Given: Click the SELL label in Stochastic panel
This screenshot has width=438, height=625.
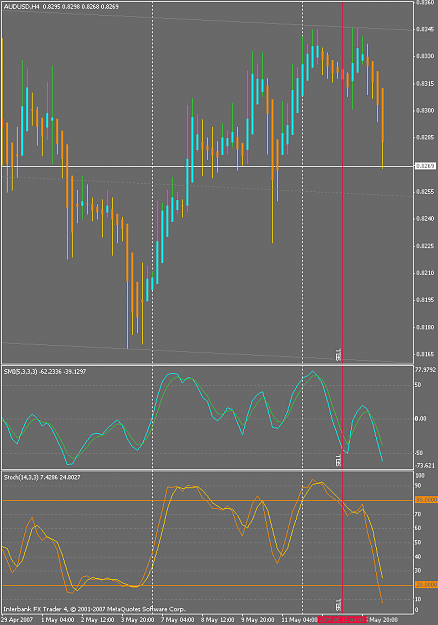Looking at the screenshot, I should (x=339, y=605).
